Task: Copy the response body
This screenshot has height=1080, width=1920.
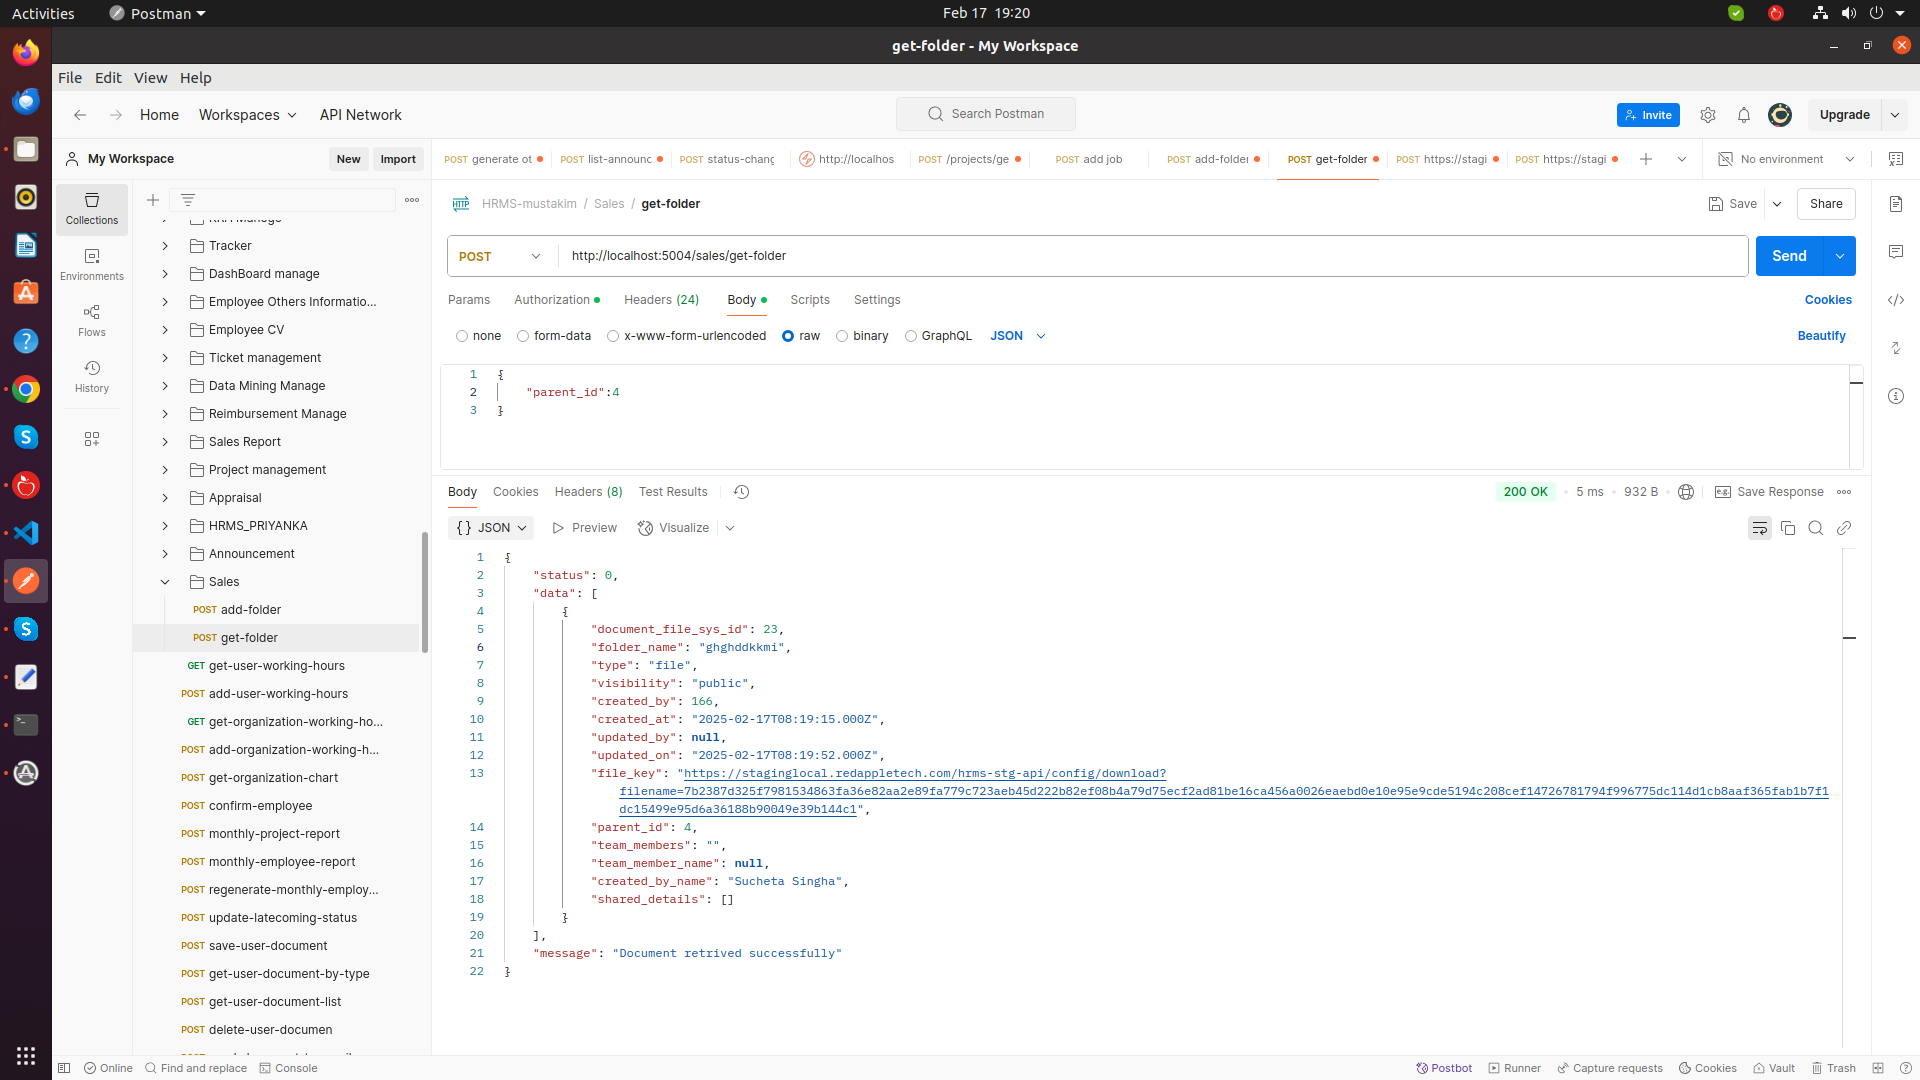Action: click(1788, 528)
